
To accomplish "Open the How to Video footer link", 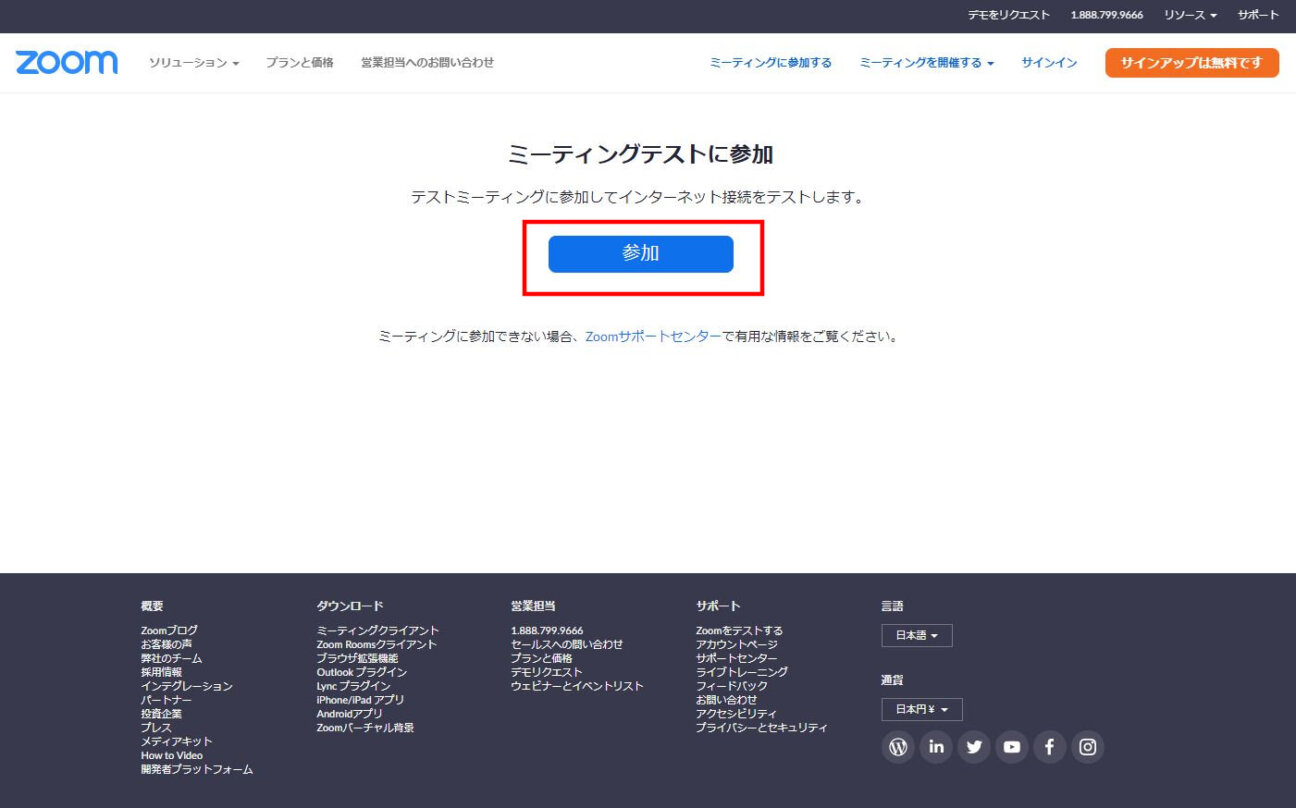I will point(172,756).
